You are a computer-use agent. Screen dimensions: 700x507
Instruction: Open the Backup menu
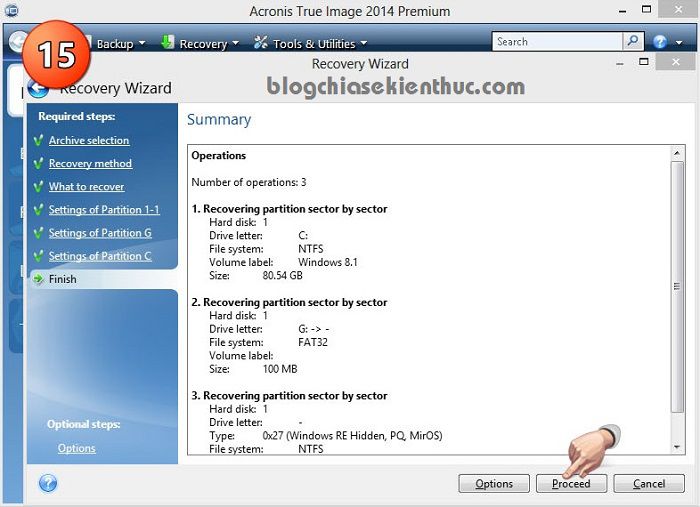click(x=115, y=44)
